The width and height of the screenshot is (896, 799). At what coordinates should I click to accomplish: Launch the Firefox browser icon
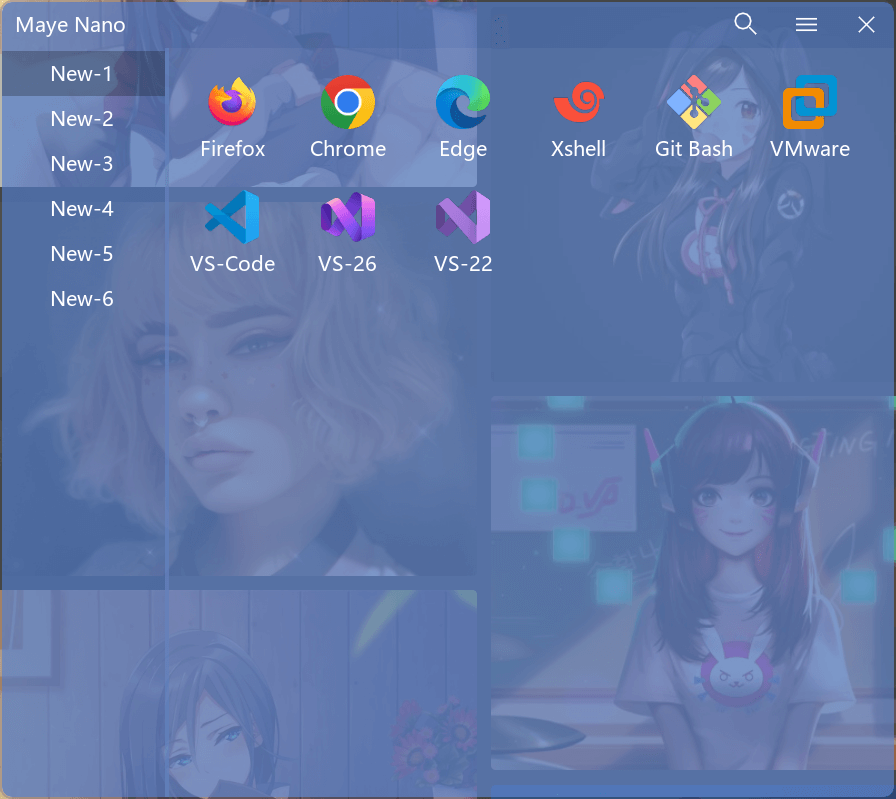coord(232,103)
